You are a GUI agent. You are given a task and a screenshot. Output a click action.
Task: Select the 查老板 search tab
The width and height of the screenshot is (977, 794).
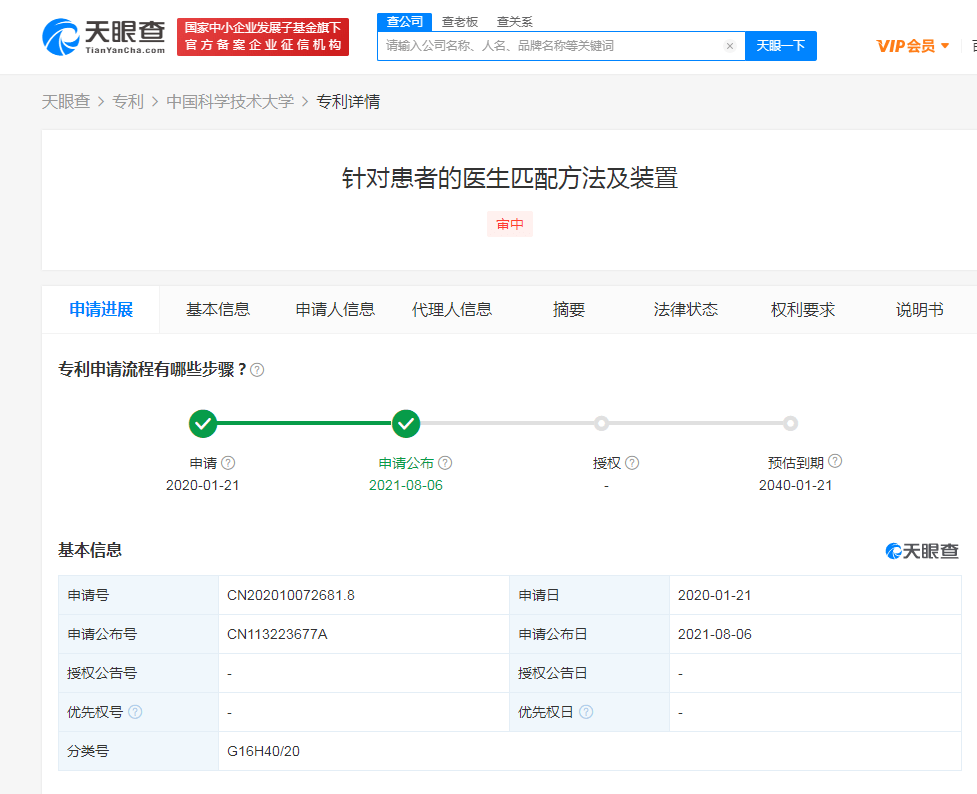(x=460, y=22)
